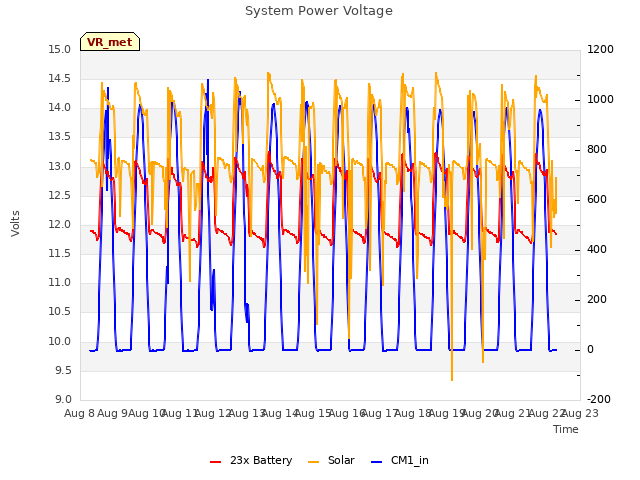Click the 14.0 left axis label
Screen dimensions: 640x480
[x=60, y=108]
